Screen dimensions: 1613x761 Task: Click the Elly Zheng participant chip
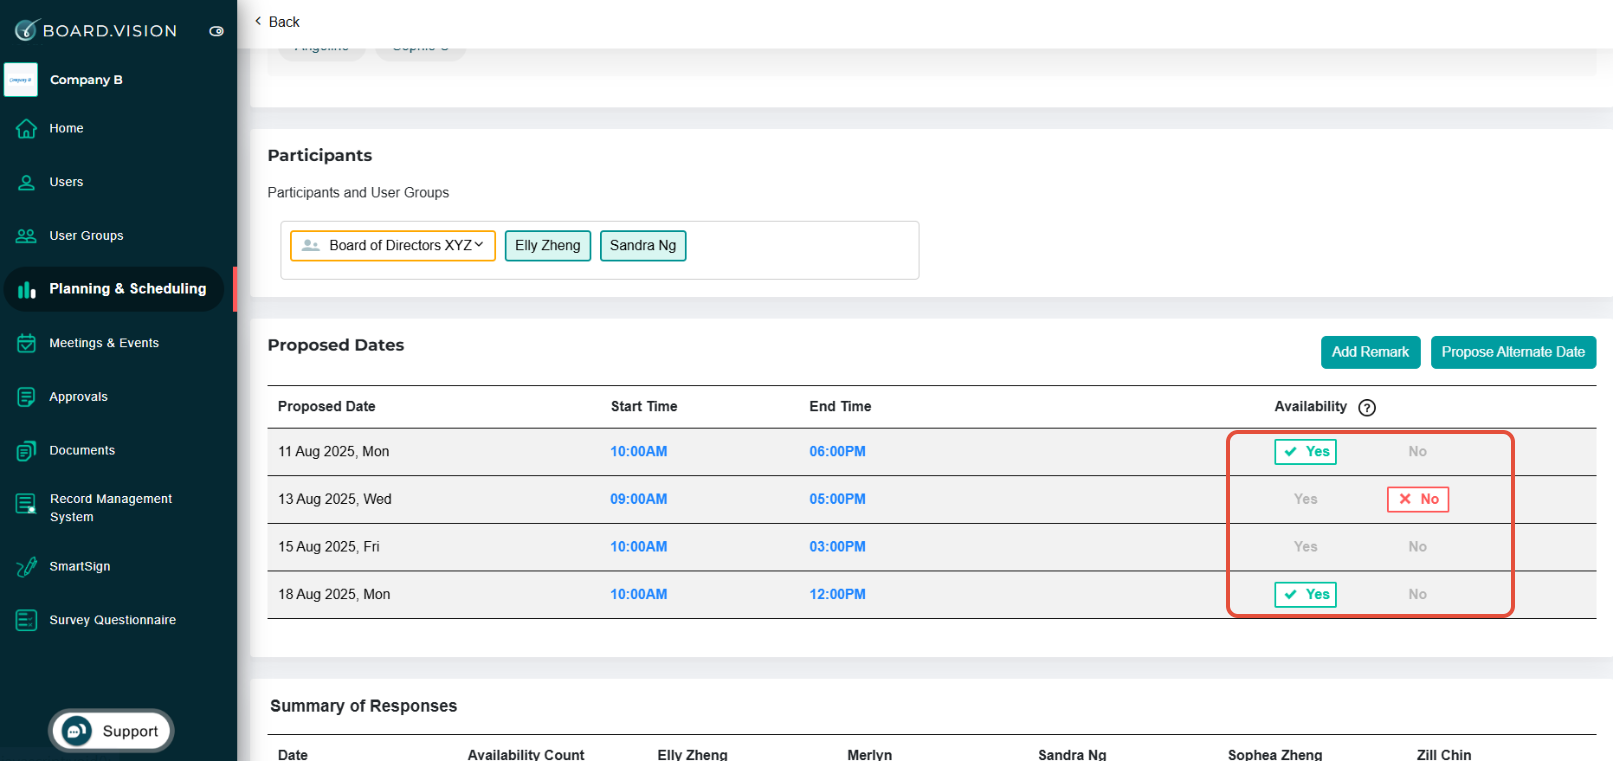click(548, 246)
